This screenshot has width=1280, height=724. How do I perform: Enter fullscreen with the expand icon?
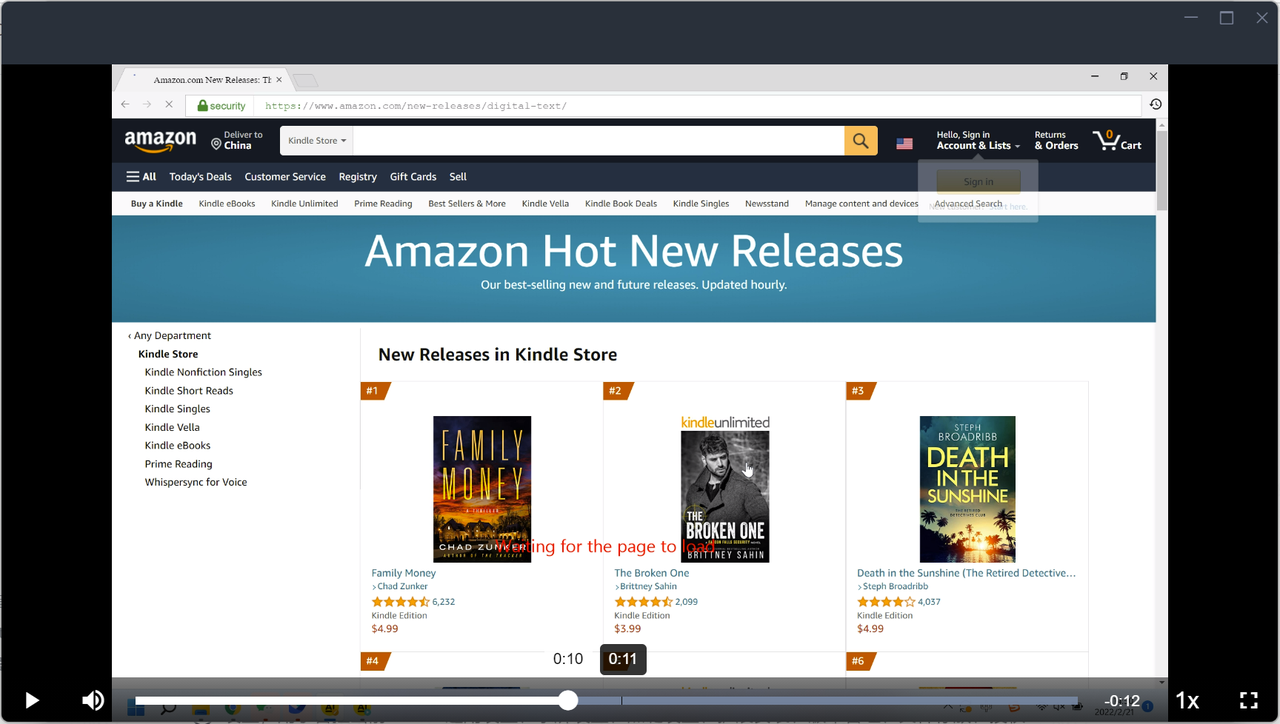click(1248, 700)
